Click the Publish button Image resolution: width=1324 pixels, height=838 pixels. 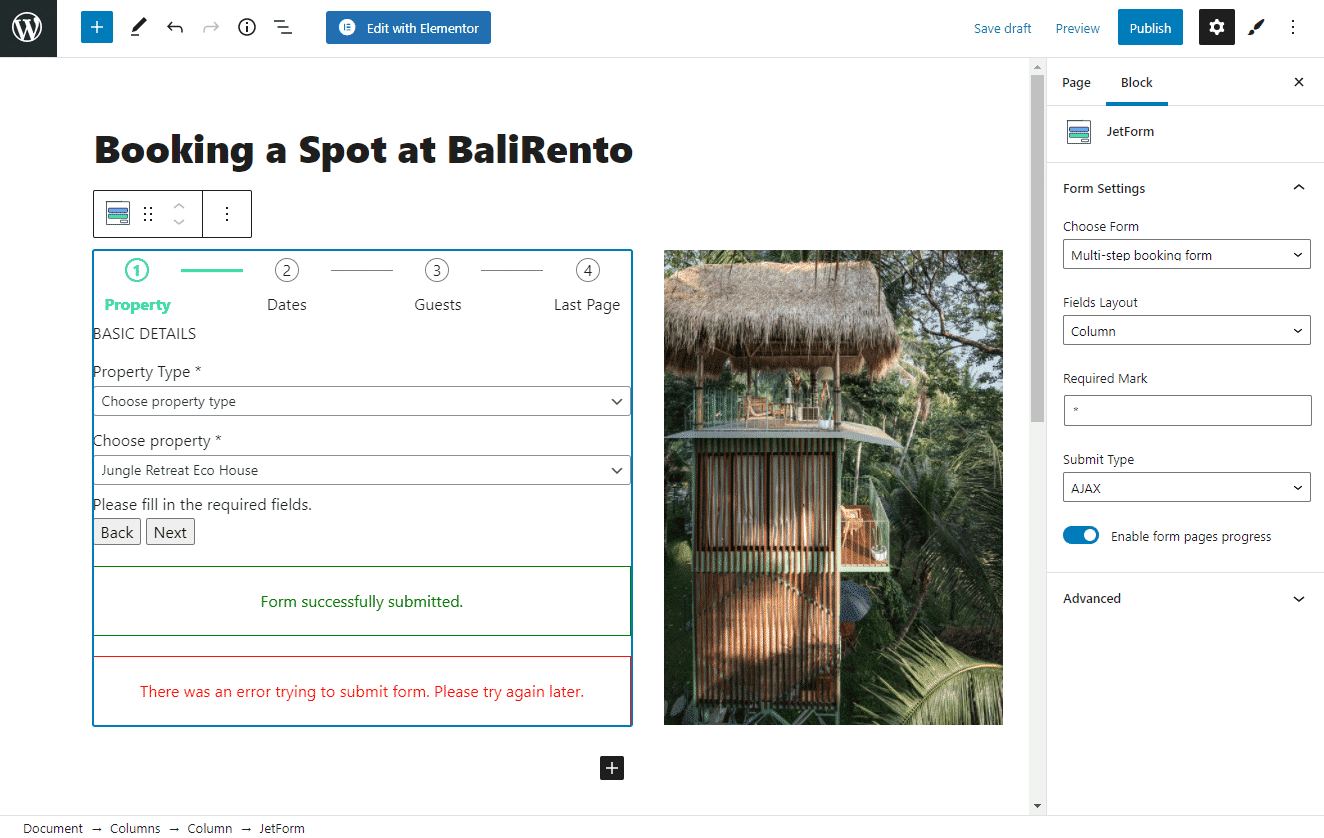1150,28
